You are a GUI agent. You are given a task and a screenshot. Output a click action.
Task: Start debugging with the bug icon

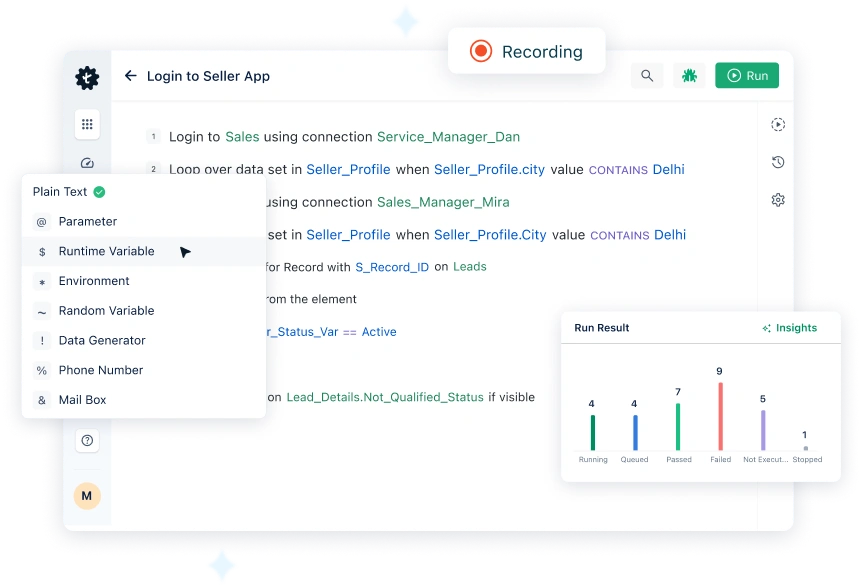tap(688, 75)
